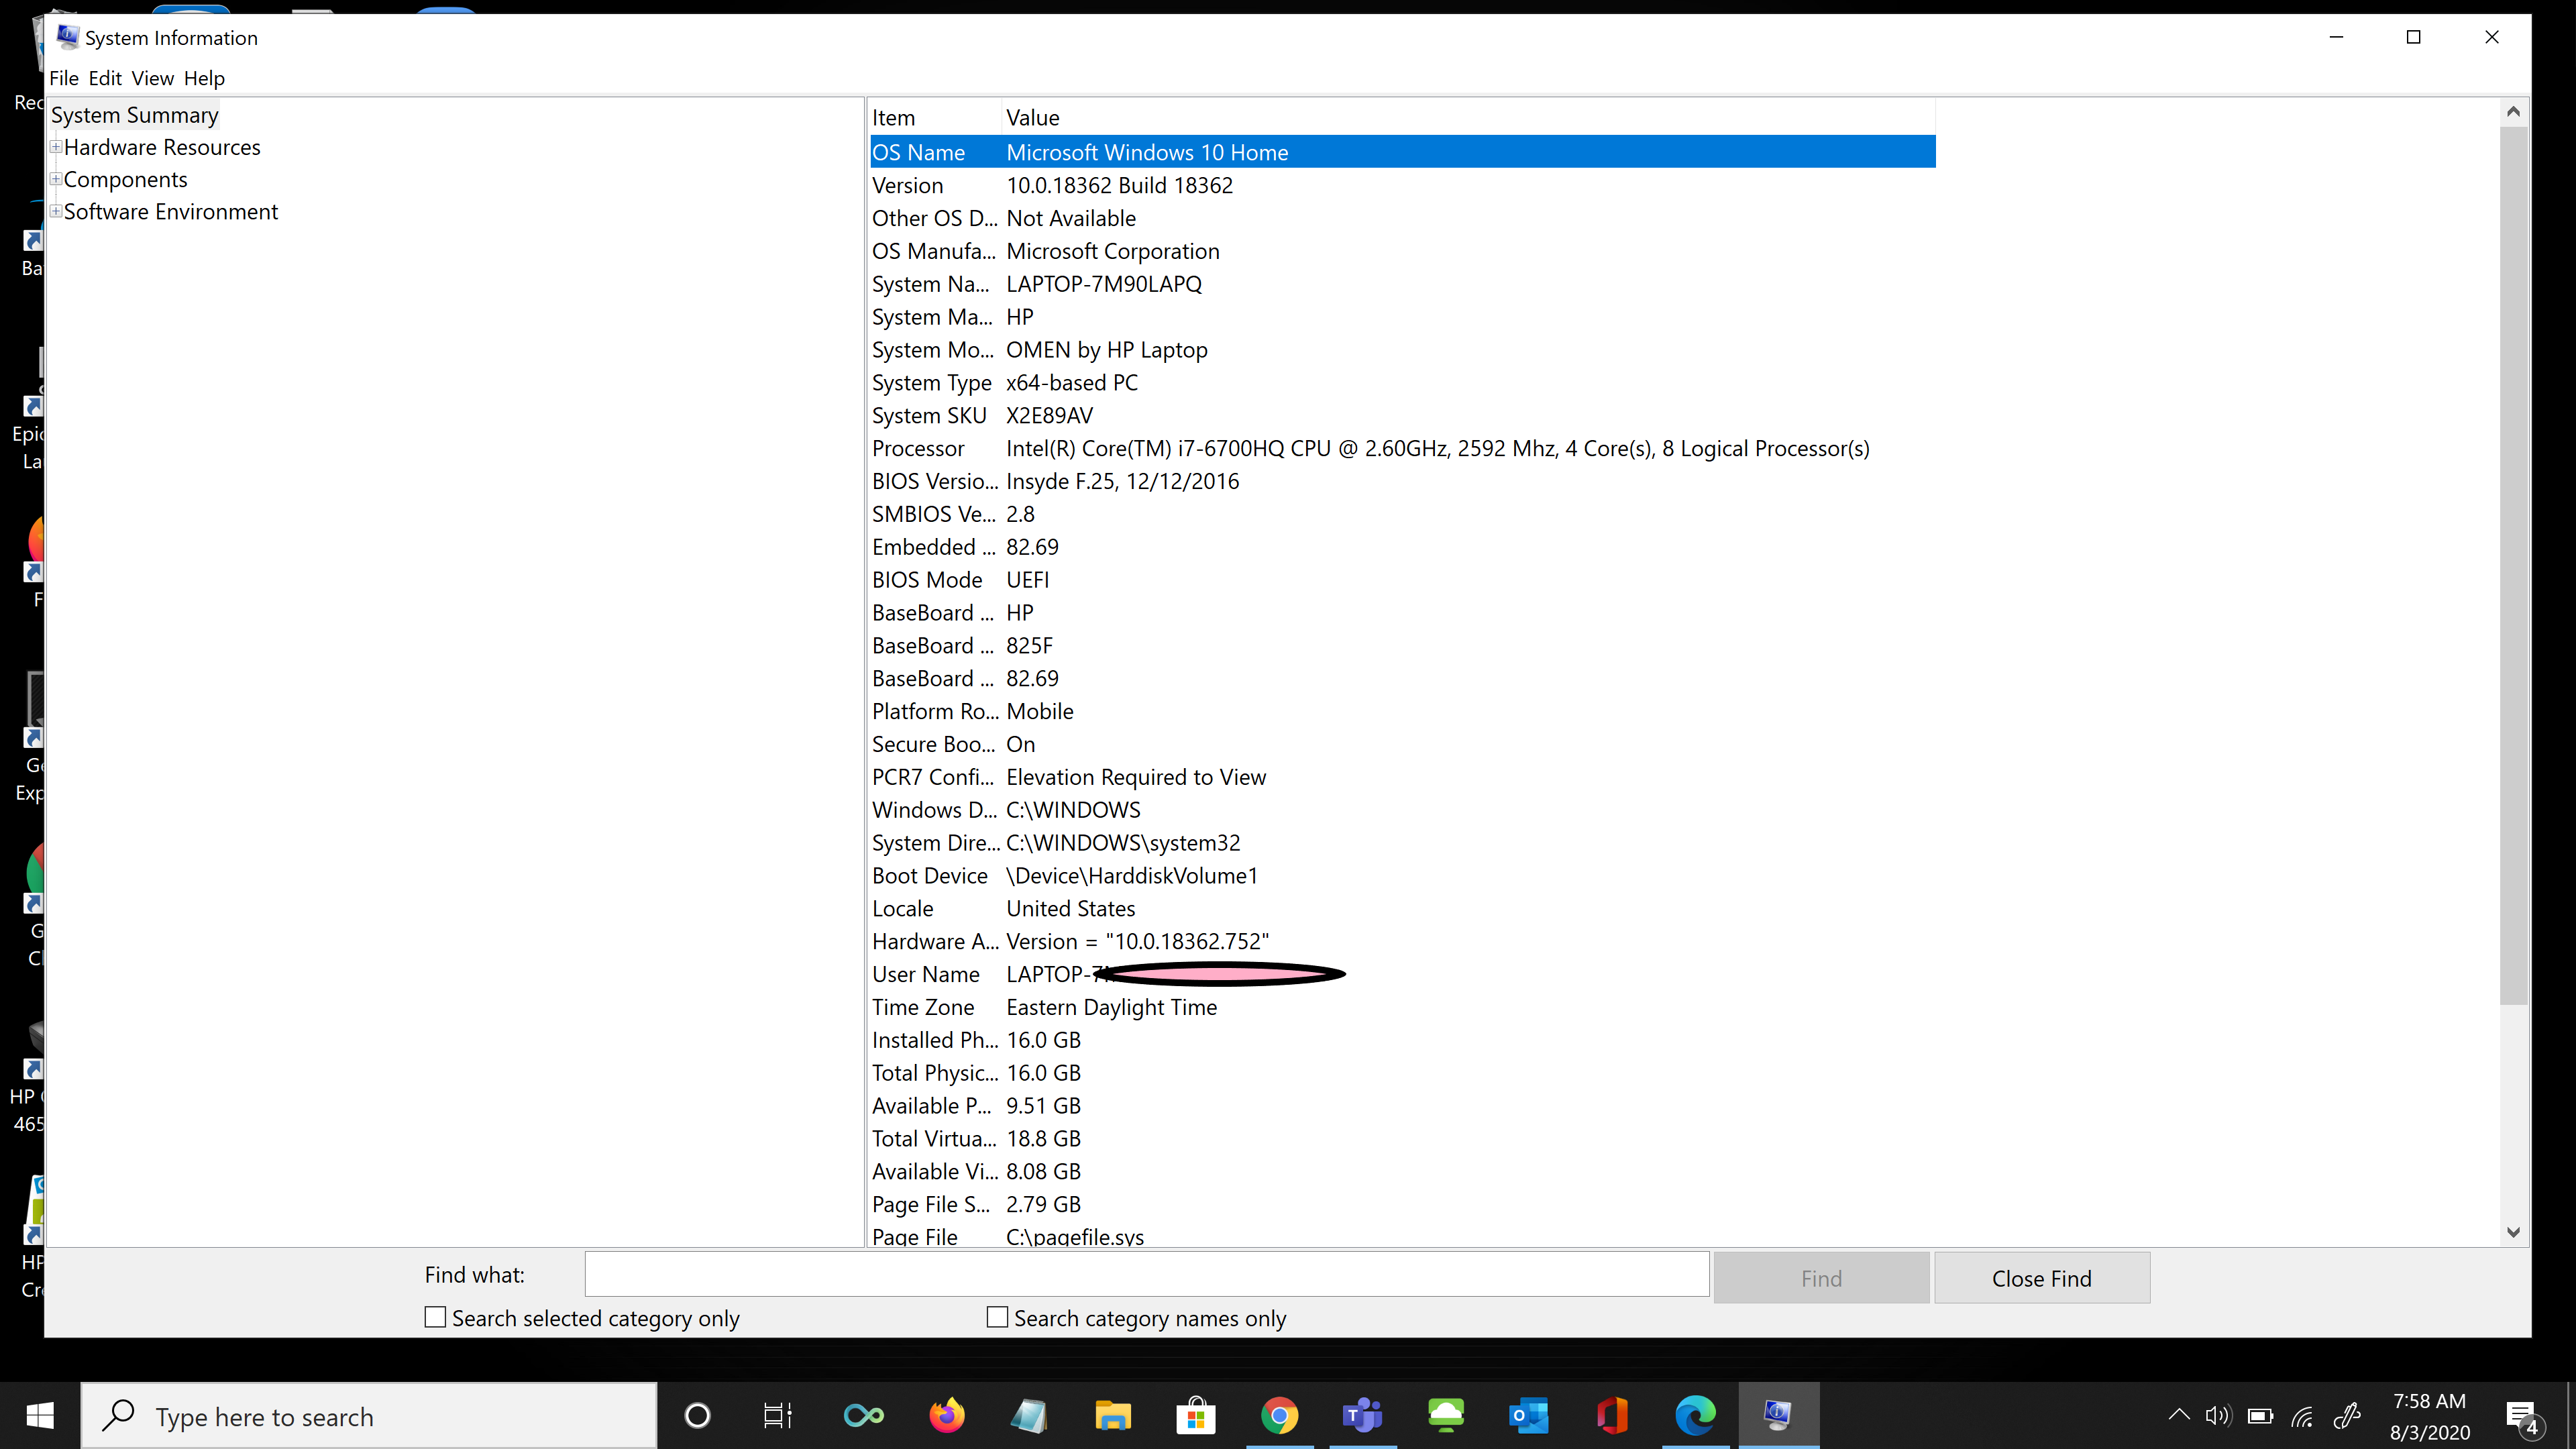Select the System Type x64-based PC row

point(1402,382)
